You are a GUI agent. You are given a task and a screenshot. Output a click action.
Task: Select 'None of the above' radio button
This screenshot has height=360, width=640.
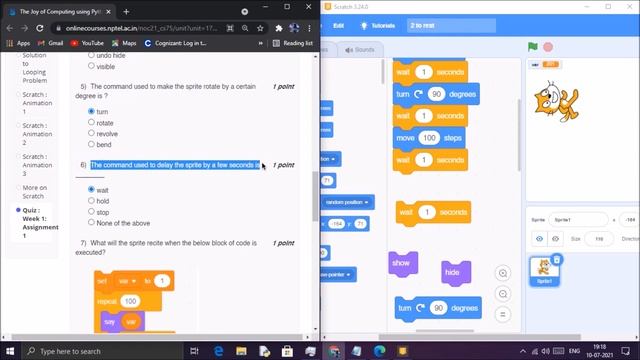[91, 222]
